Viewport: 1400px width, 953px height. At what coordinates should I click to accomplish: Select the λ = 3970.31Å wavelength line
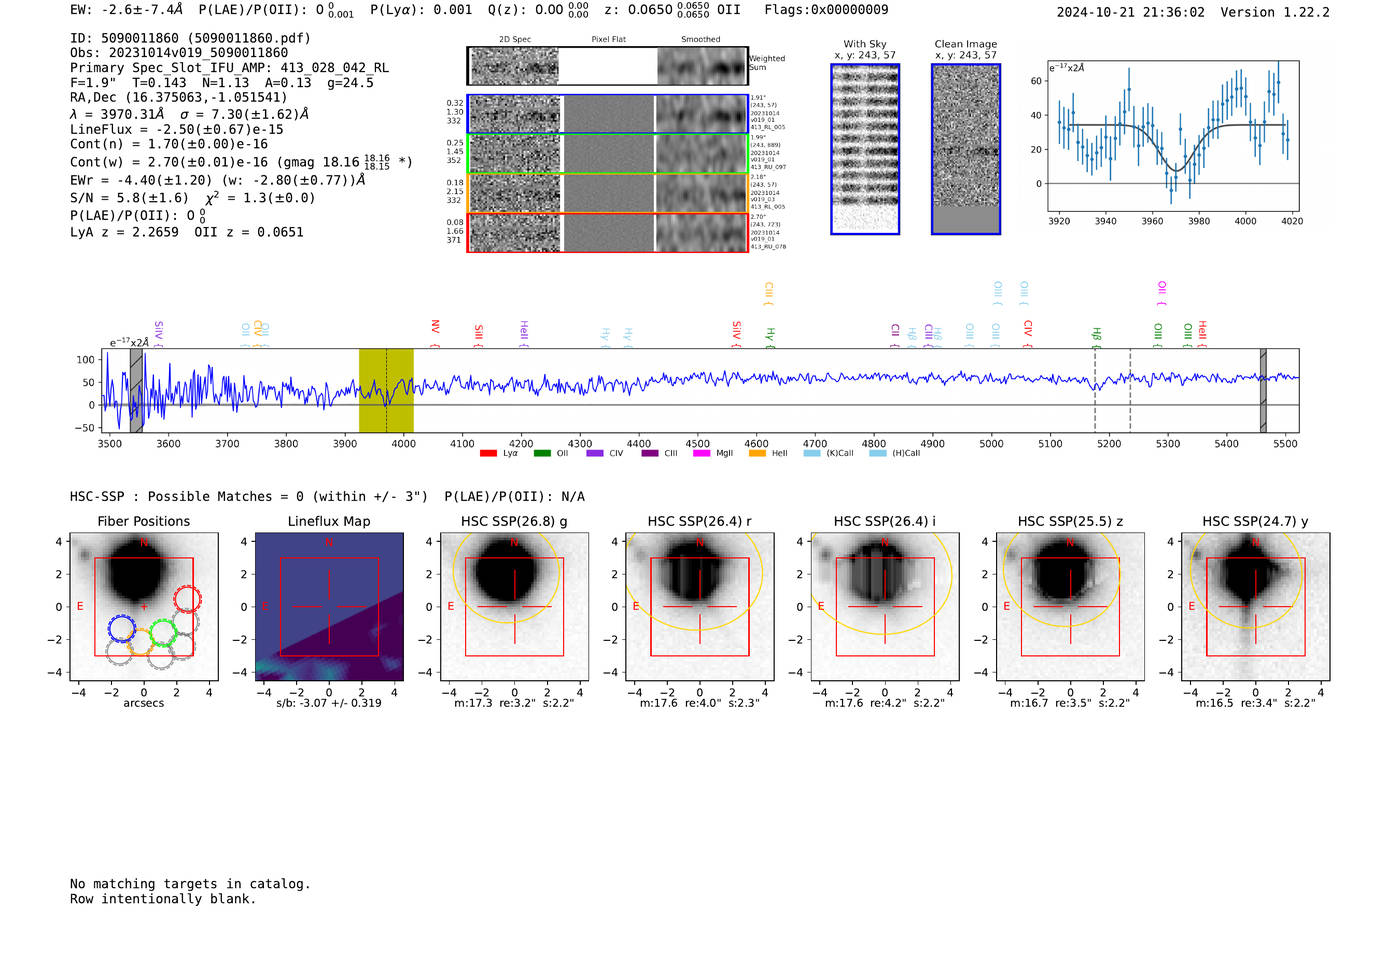189,114
